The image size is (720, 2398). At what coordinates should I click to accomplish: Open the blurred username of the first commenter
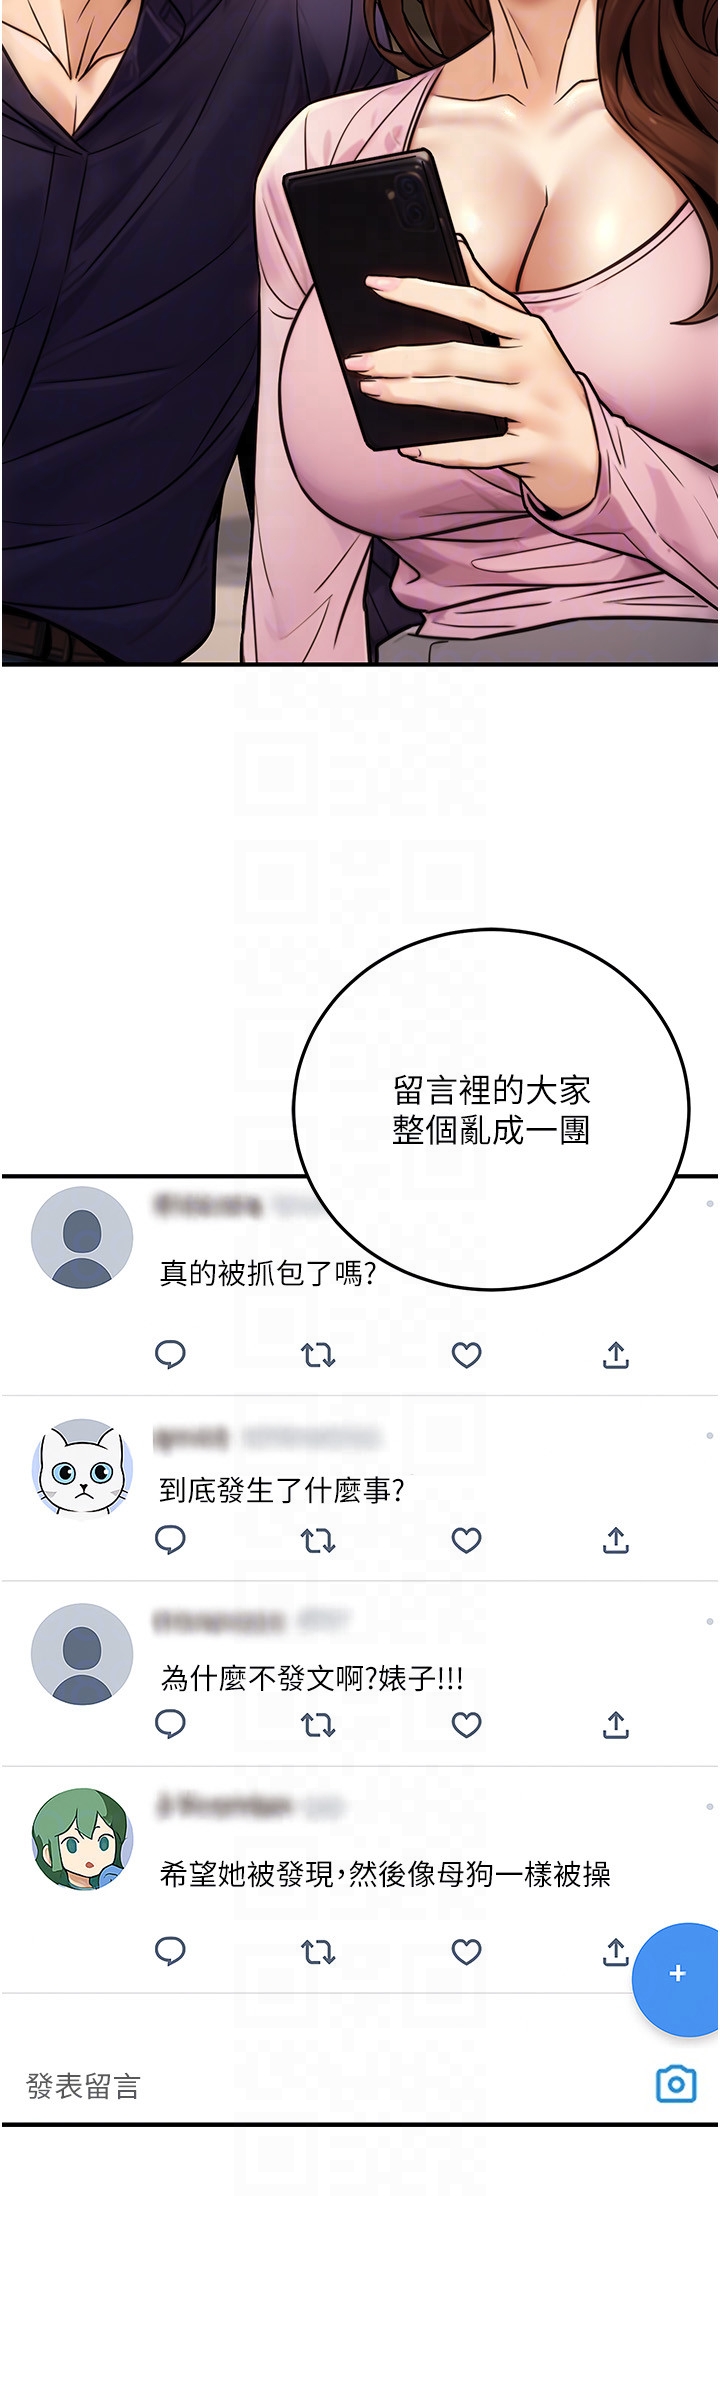tap(208, 1205)
